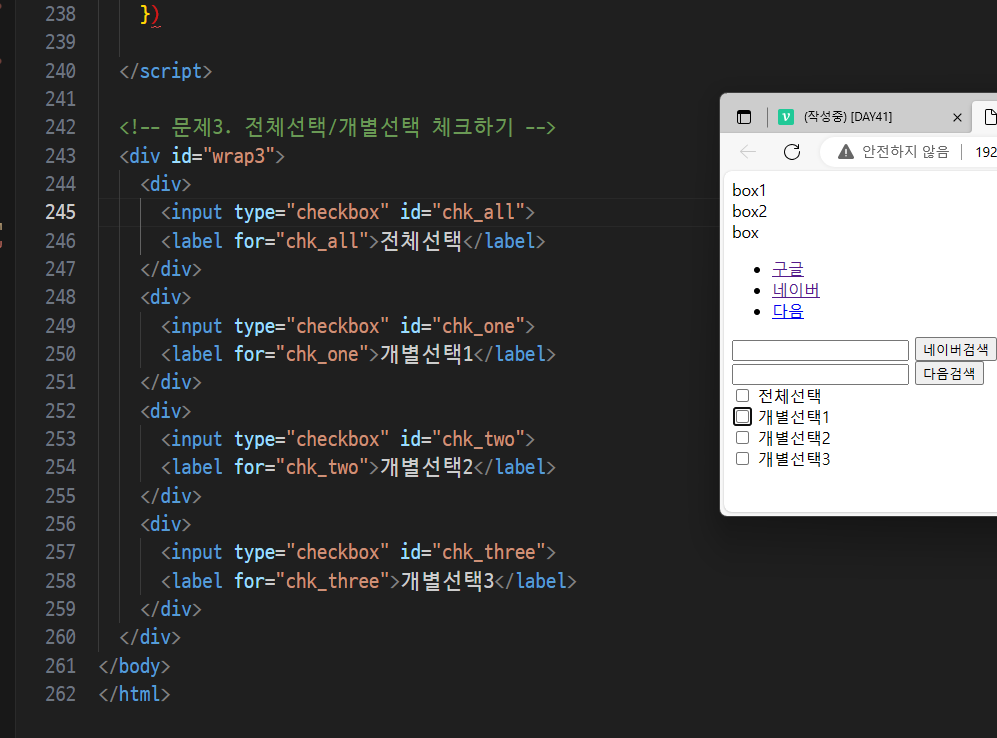This screenshot has height=738, width=997.
Task: Click the 다음검색 button
Action: click(x=949, y=373)
